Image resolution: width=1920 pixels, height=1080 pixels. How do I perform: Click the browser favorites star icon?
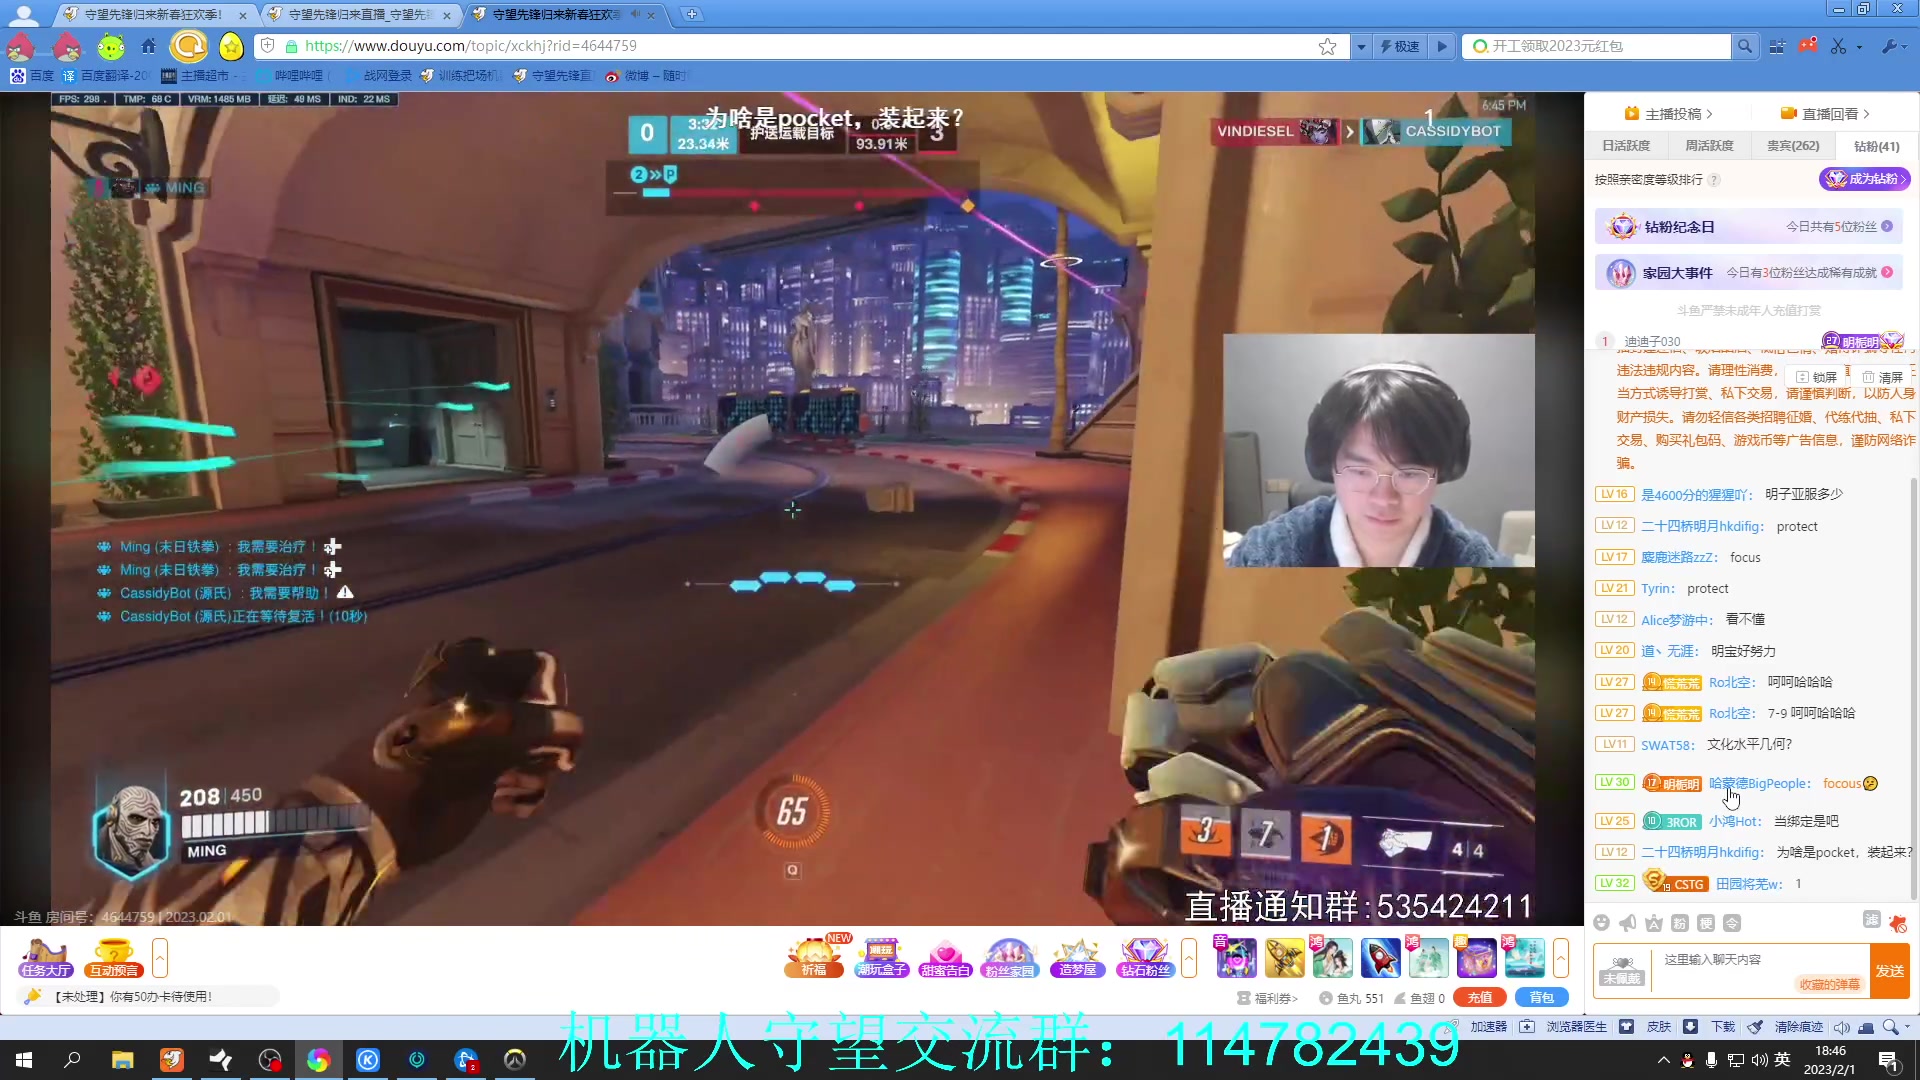coord(1327,46)
